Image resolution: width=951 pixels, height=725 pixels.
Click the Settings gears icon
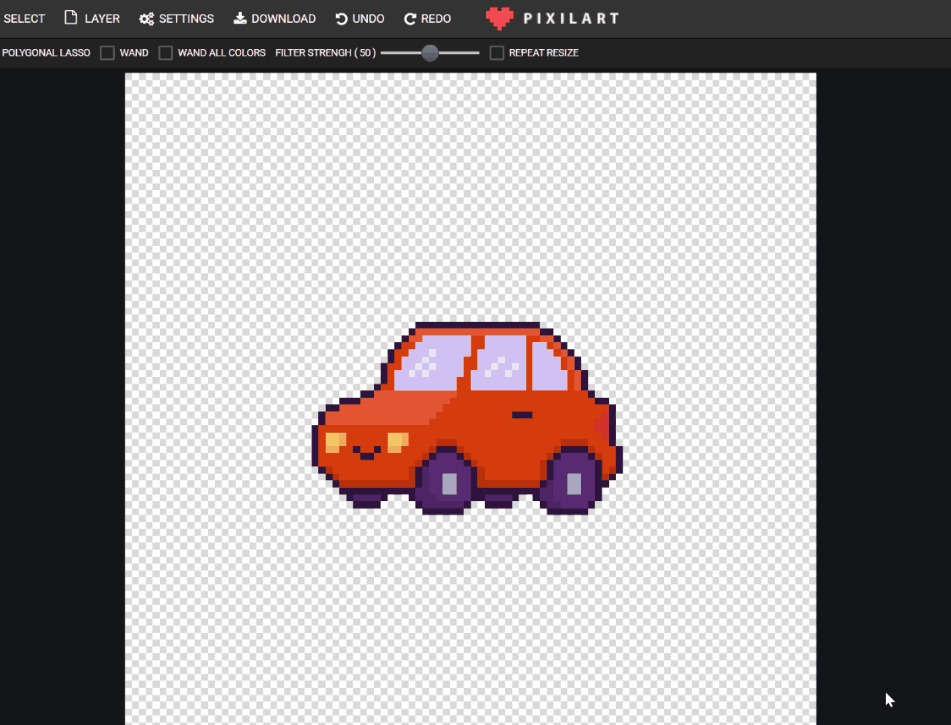point(146,19)
